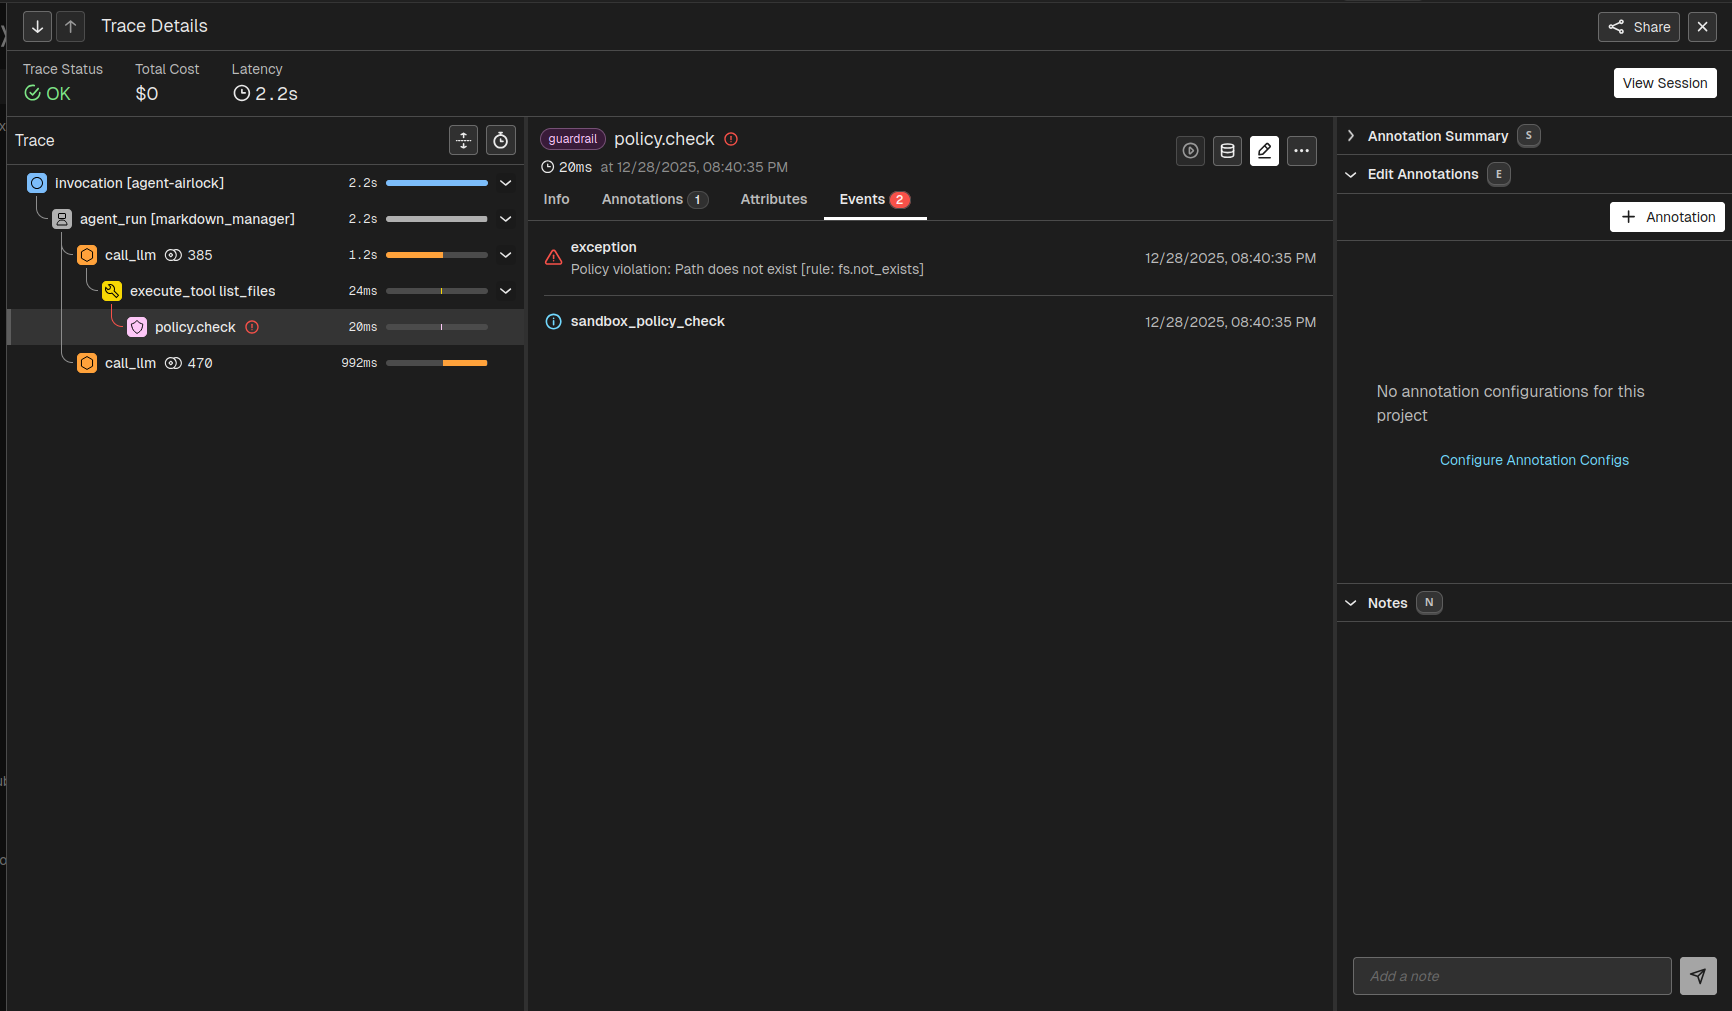Click the playground play icon for policy.check
Screen dimensions: 1732x1011
click(x=1190, y=151)
